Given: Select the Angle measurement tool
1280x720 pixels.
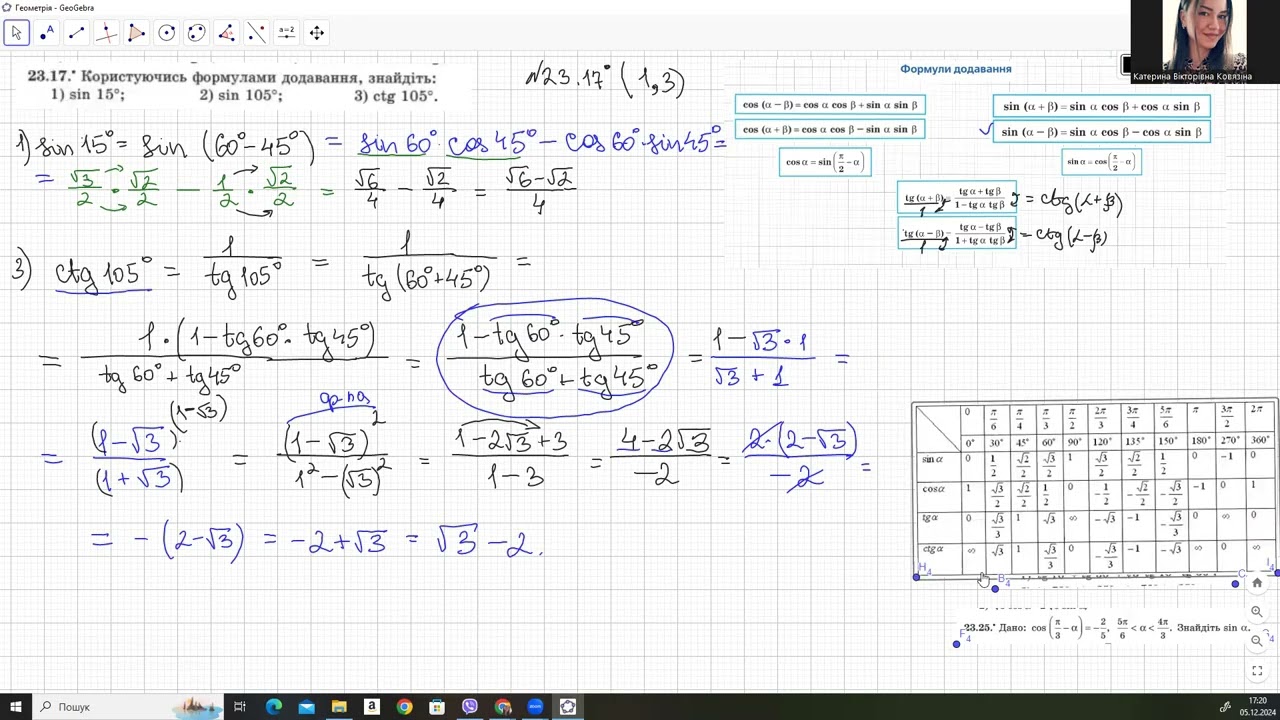Looking at the screenshot, I should (226, 33).
